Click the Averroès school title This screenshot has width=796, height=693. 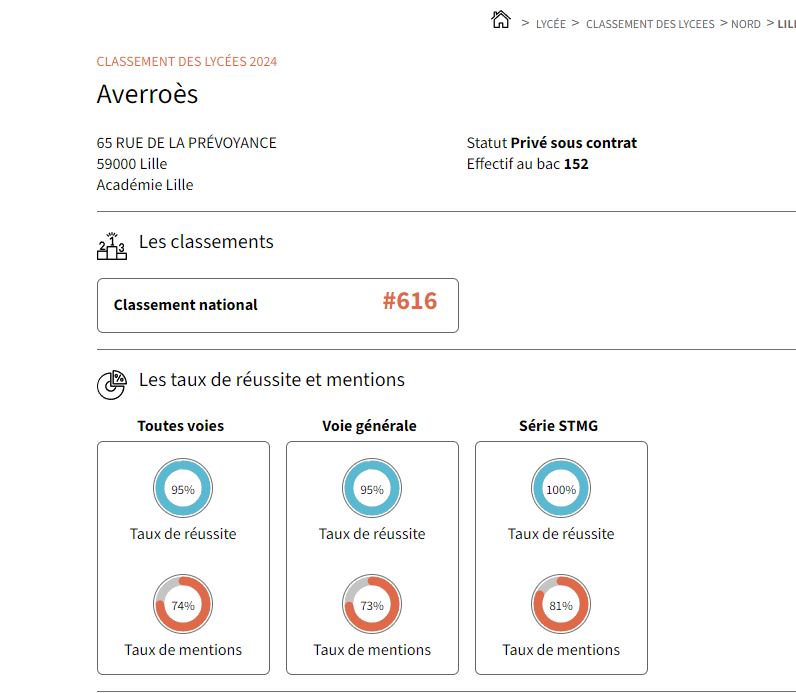tap(147, 94)
